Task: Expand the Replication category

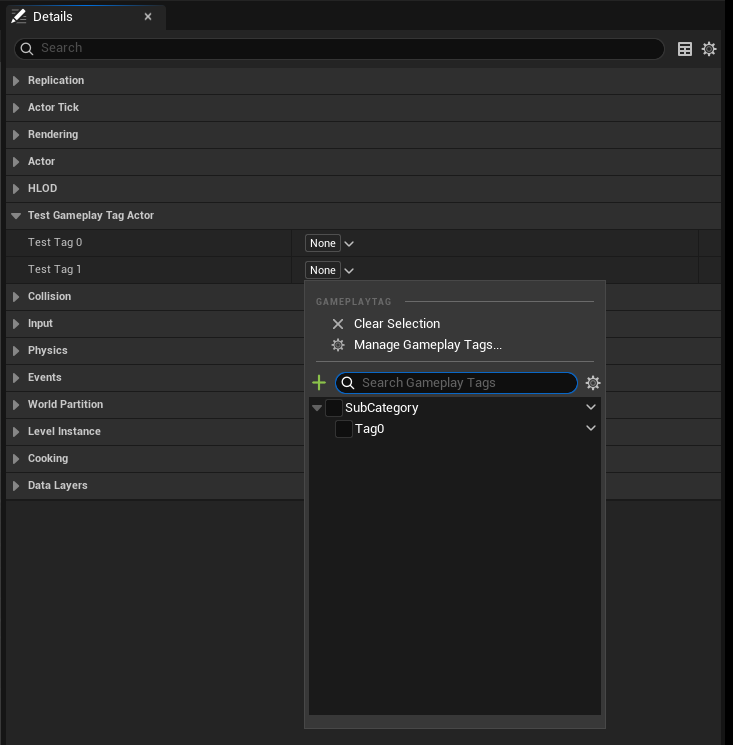Action: [x=16, y=81]
